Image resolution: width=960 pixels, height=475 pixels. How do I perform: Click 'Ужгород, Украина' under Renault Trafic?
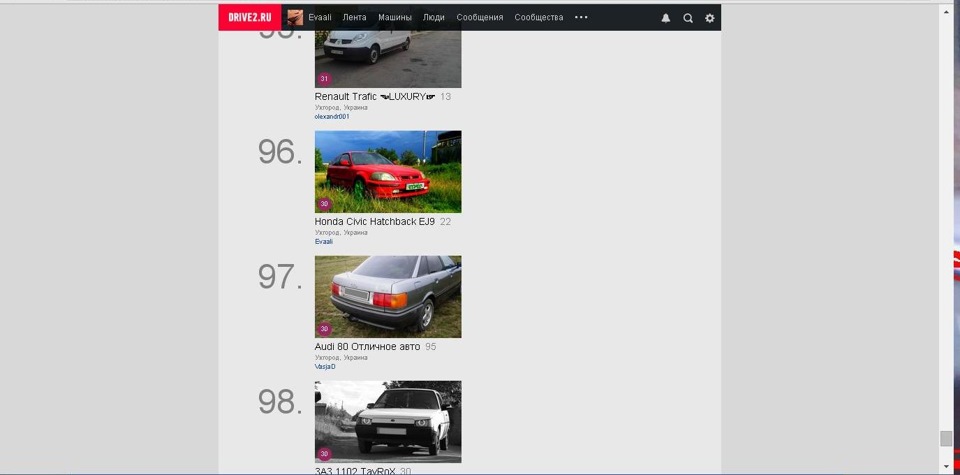341,107
